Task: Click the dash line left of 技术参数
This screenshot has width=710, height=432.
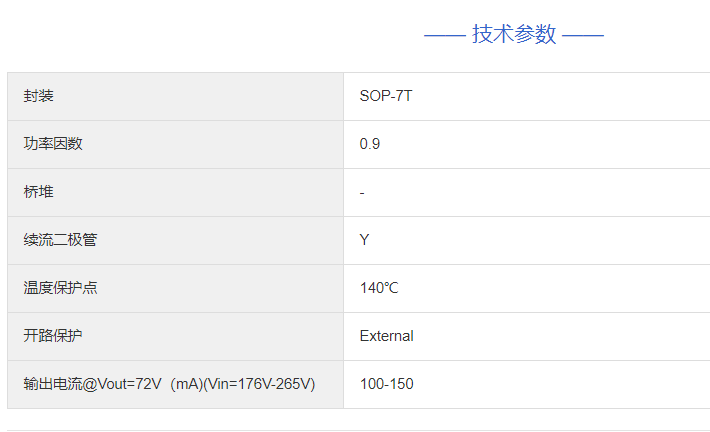Action: (x=445, y=36)
